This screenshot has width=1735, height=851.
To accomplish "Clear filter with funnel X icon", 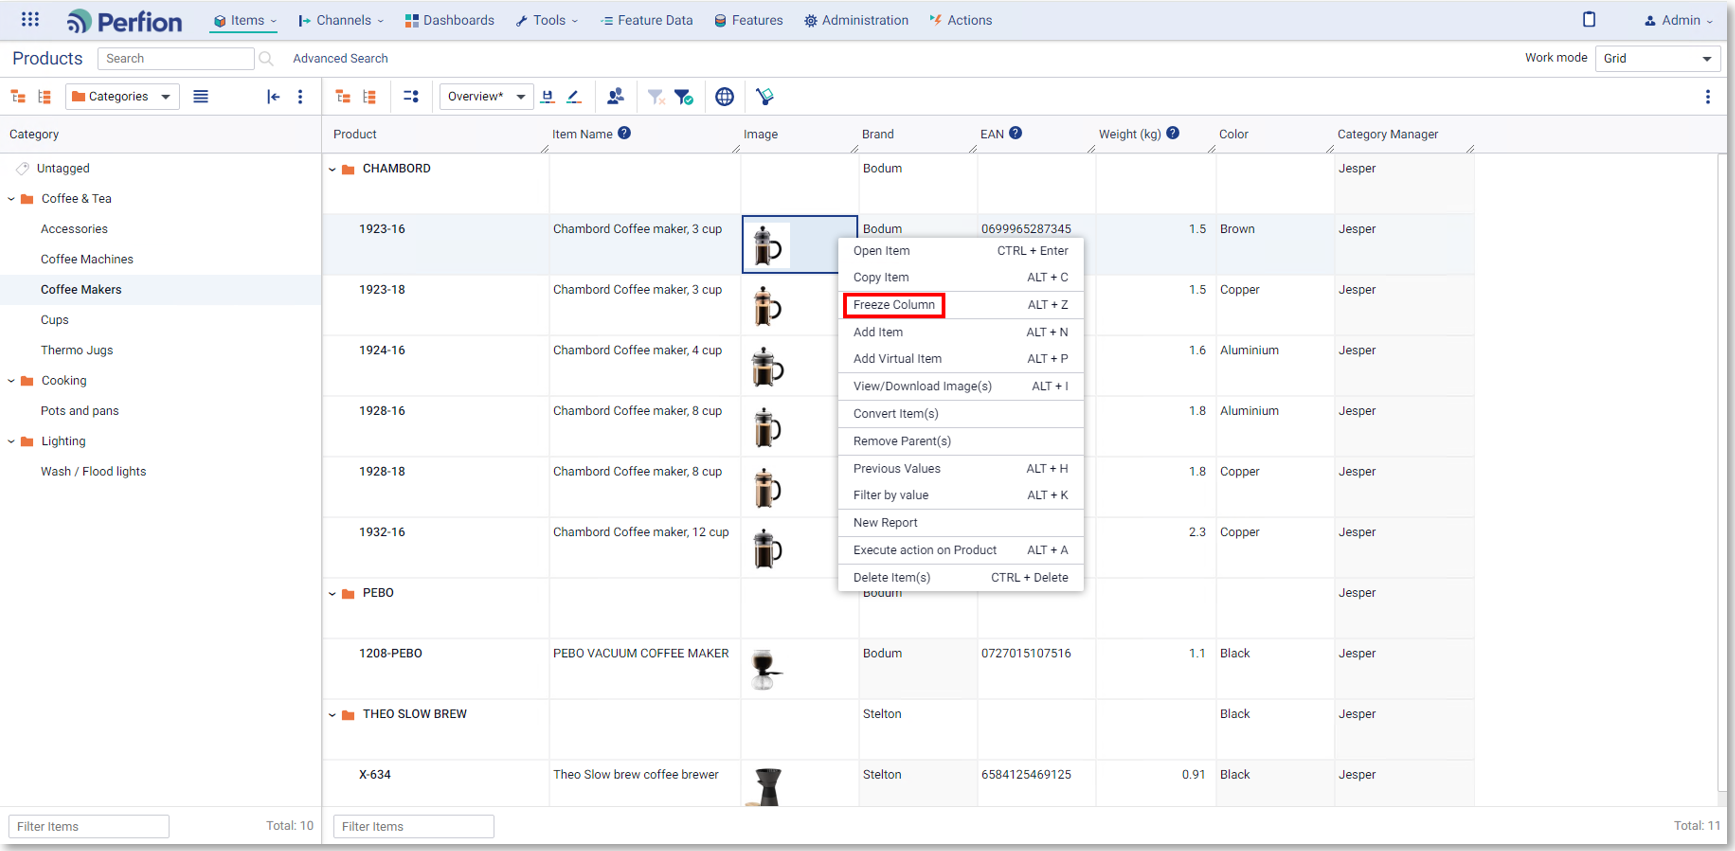I will (656, 97).
